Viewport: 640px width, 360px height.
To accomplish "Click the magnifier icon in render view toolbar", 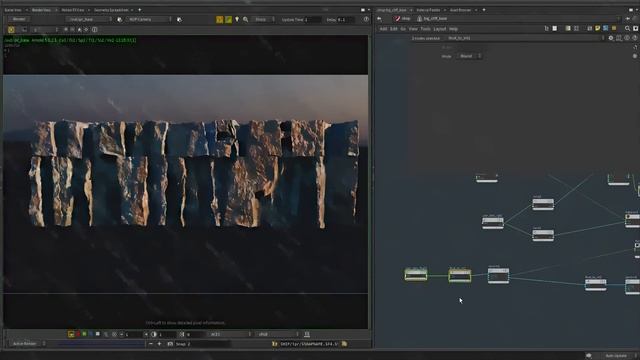I will (x=246, y=19).
